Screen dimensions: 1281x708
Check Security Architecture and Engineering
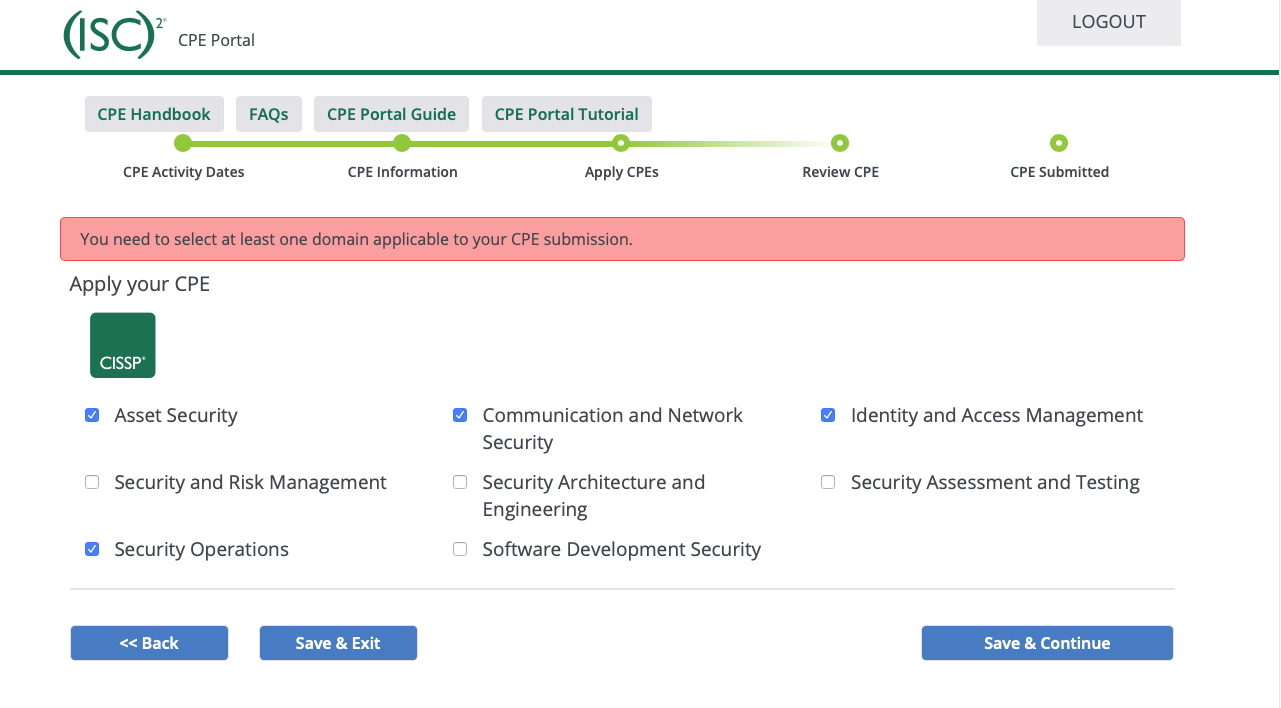click(x=460, y=482)
